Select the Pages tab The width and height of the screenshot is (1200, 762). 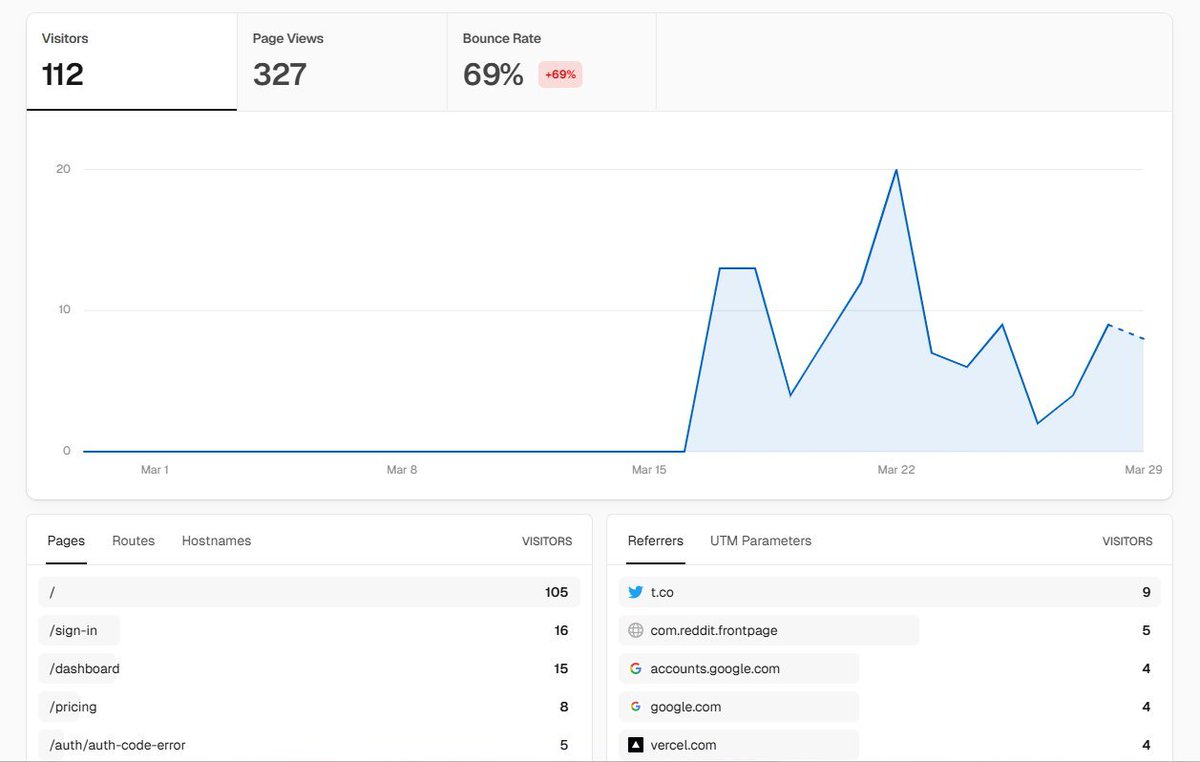[x=66, y=540]
